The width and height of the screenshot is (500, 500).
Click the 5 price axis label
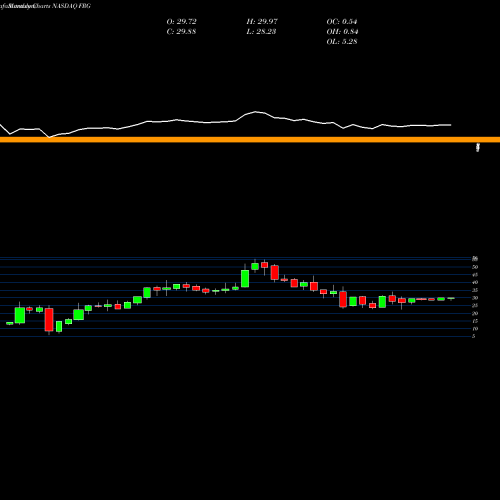[x=474, y=336]
